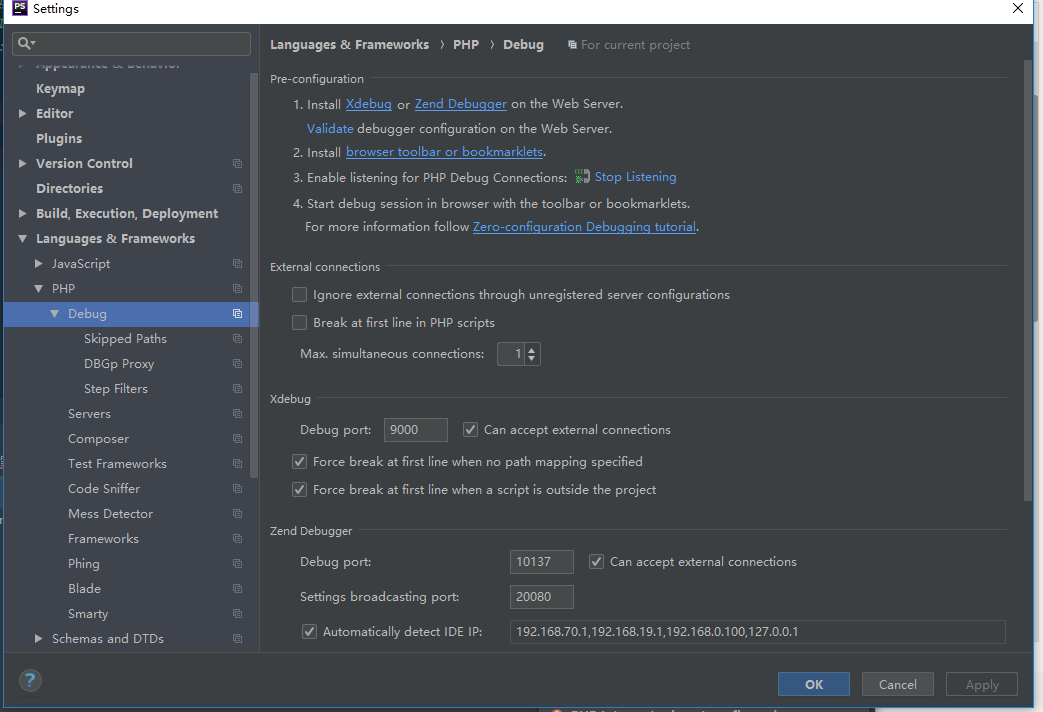Click project-level icon beside Mess Detector

[237, 514]
